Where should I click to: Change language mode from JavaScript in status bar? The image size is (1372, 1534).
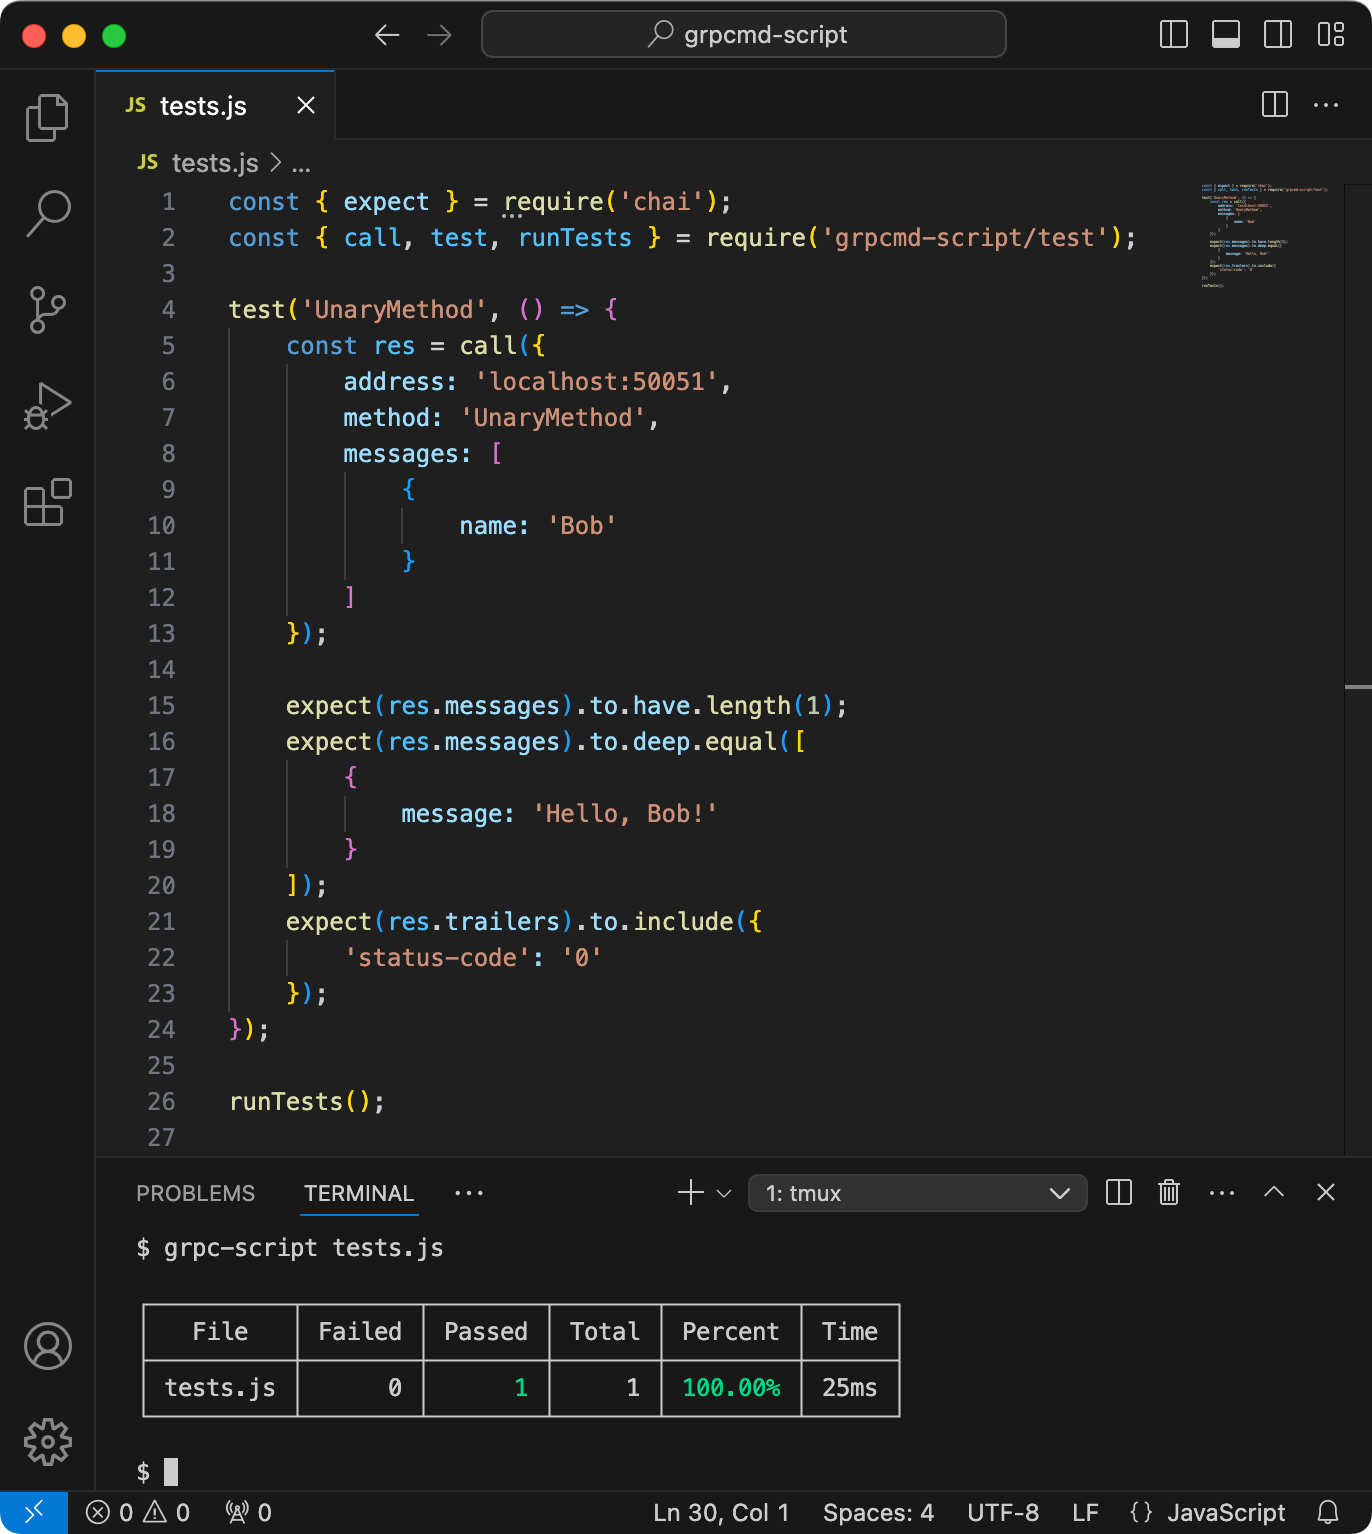coord(1208,1512)
